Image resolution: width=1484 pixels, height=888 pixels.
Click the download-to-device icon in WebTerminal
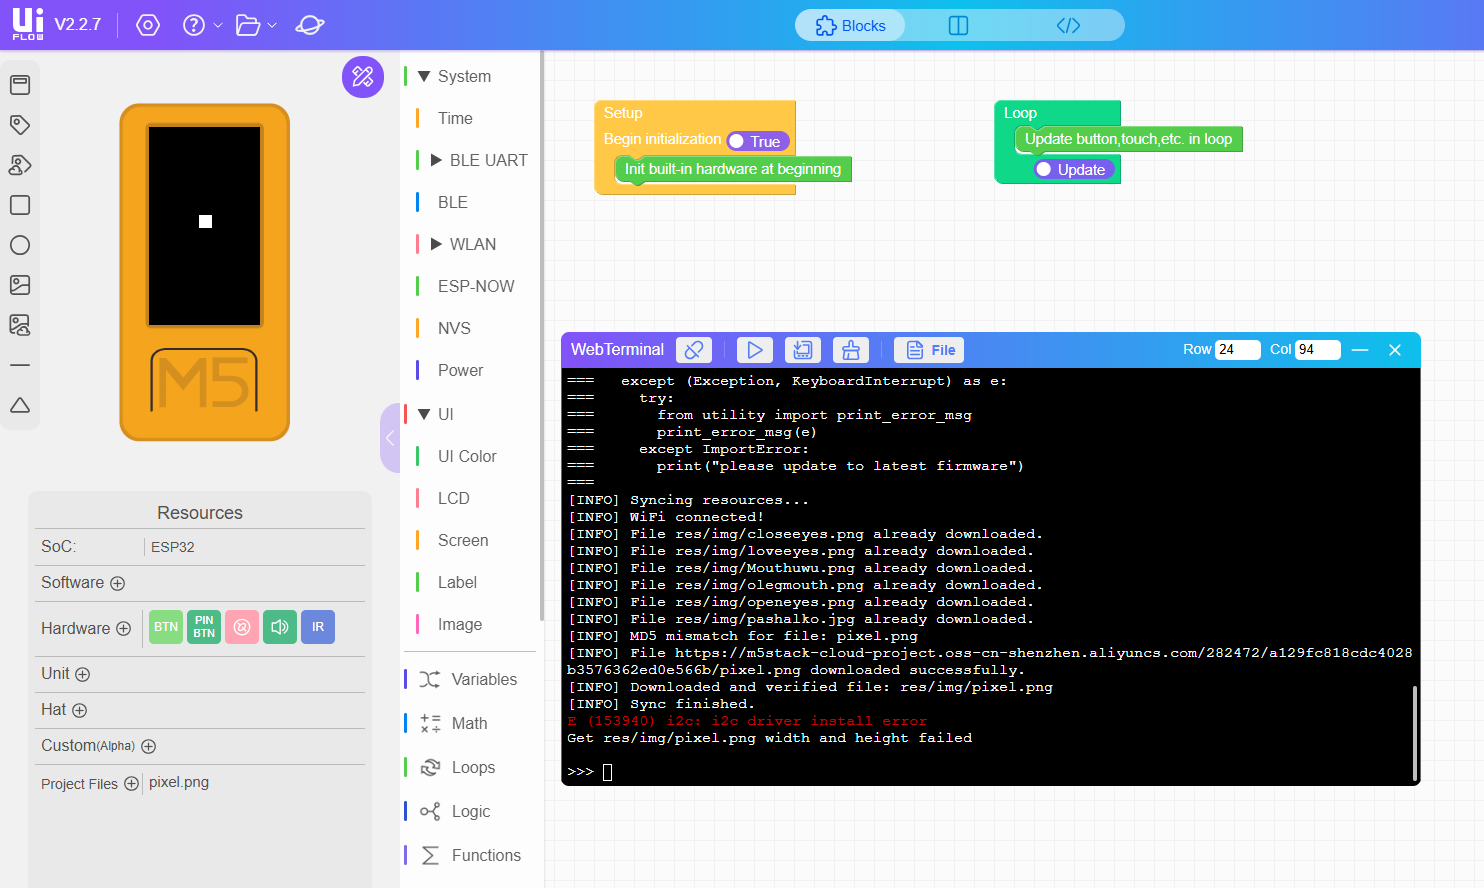coord(802,350)
